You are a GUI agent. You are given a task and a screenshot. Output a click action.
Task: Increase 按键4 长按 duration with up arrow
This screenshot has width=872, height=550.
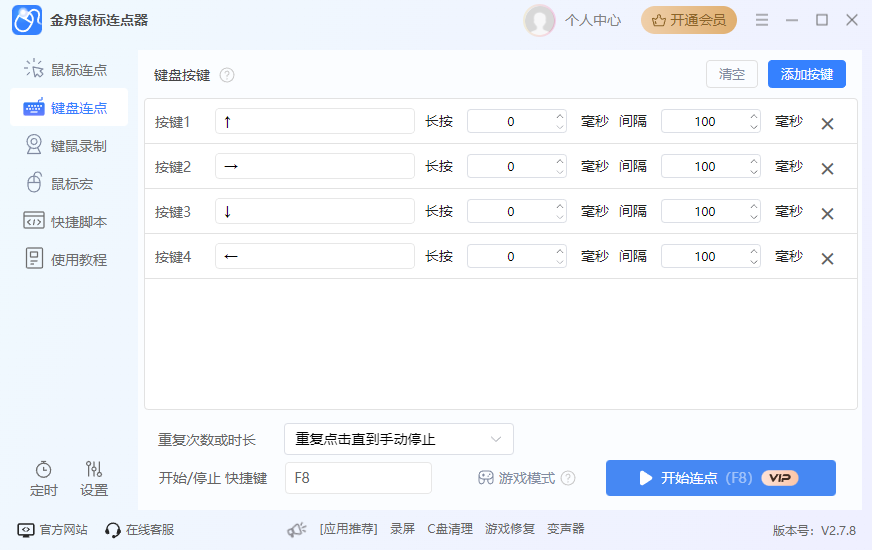tap(560, 251)
